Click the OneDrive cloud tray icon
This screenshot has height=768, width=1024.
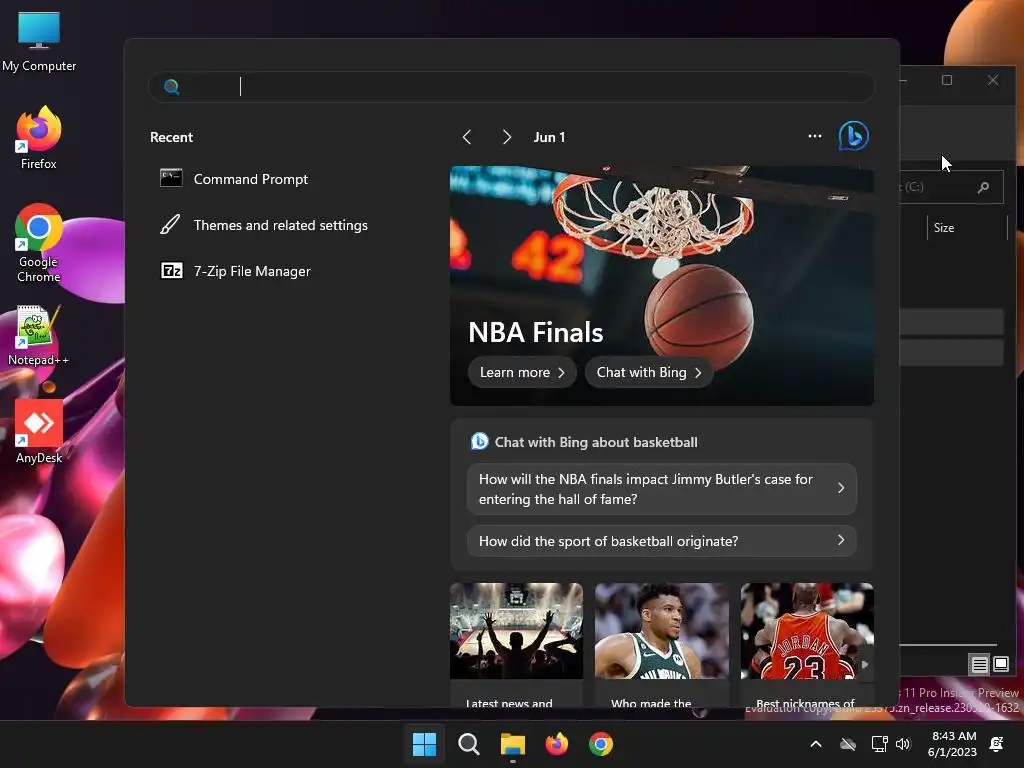tap(848, 744)
